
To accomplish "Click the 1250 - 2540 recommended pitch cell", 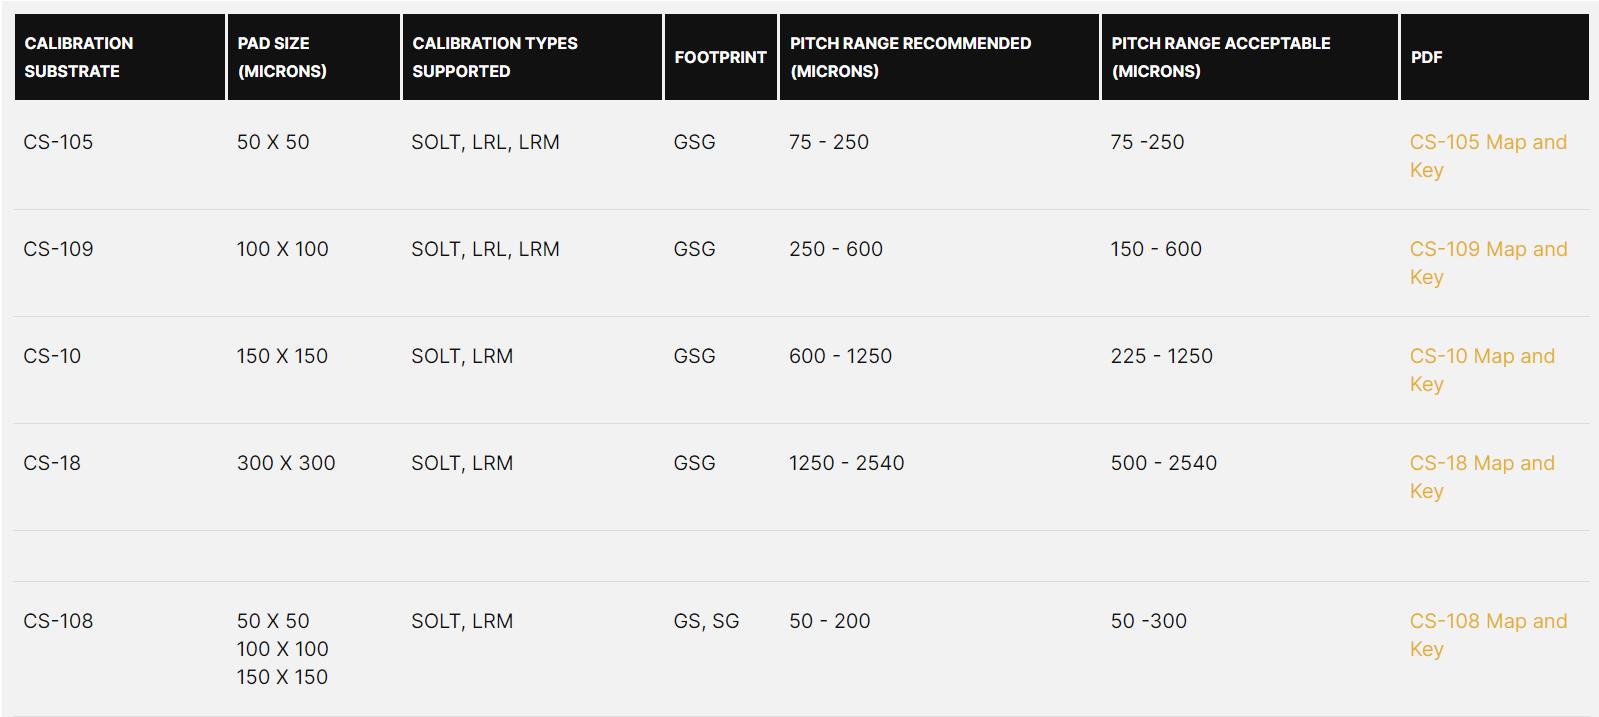I will coord(846,463).
